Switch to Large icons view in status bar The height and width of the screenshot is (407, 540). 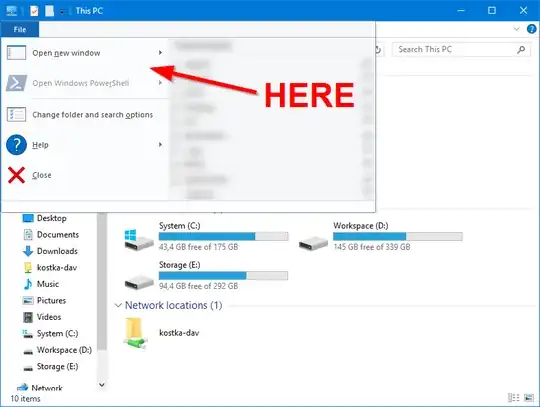click(529, 398)
